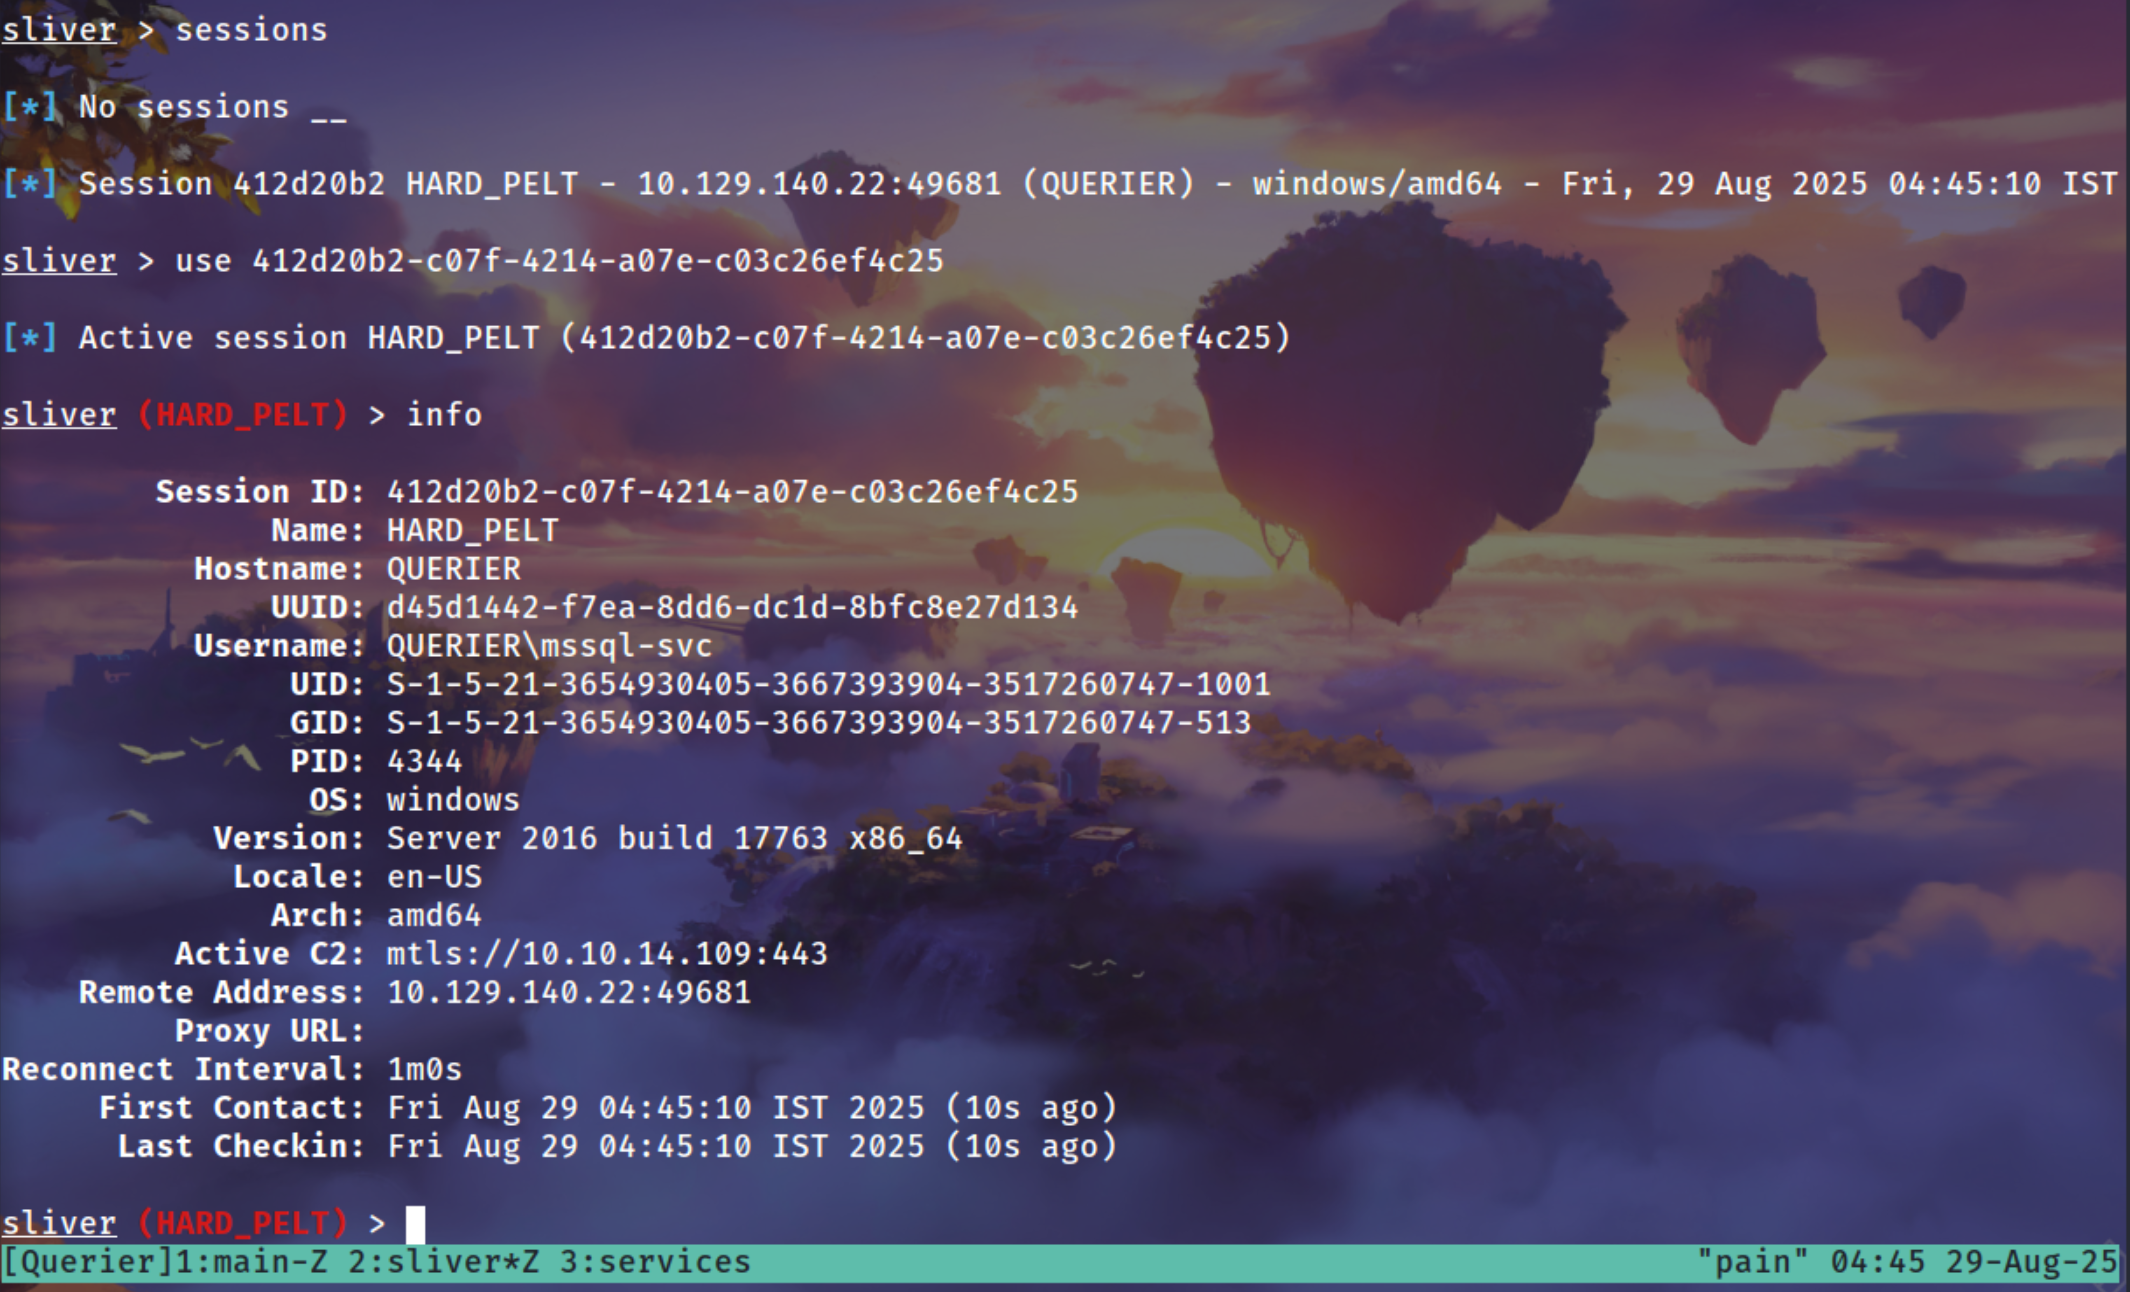Click the 1:main-Z tmux window tab
The height and width of the screenshot is (1292, 2130).
point(251,1262)
